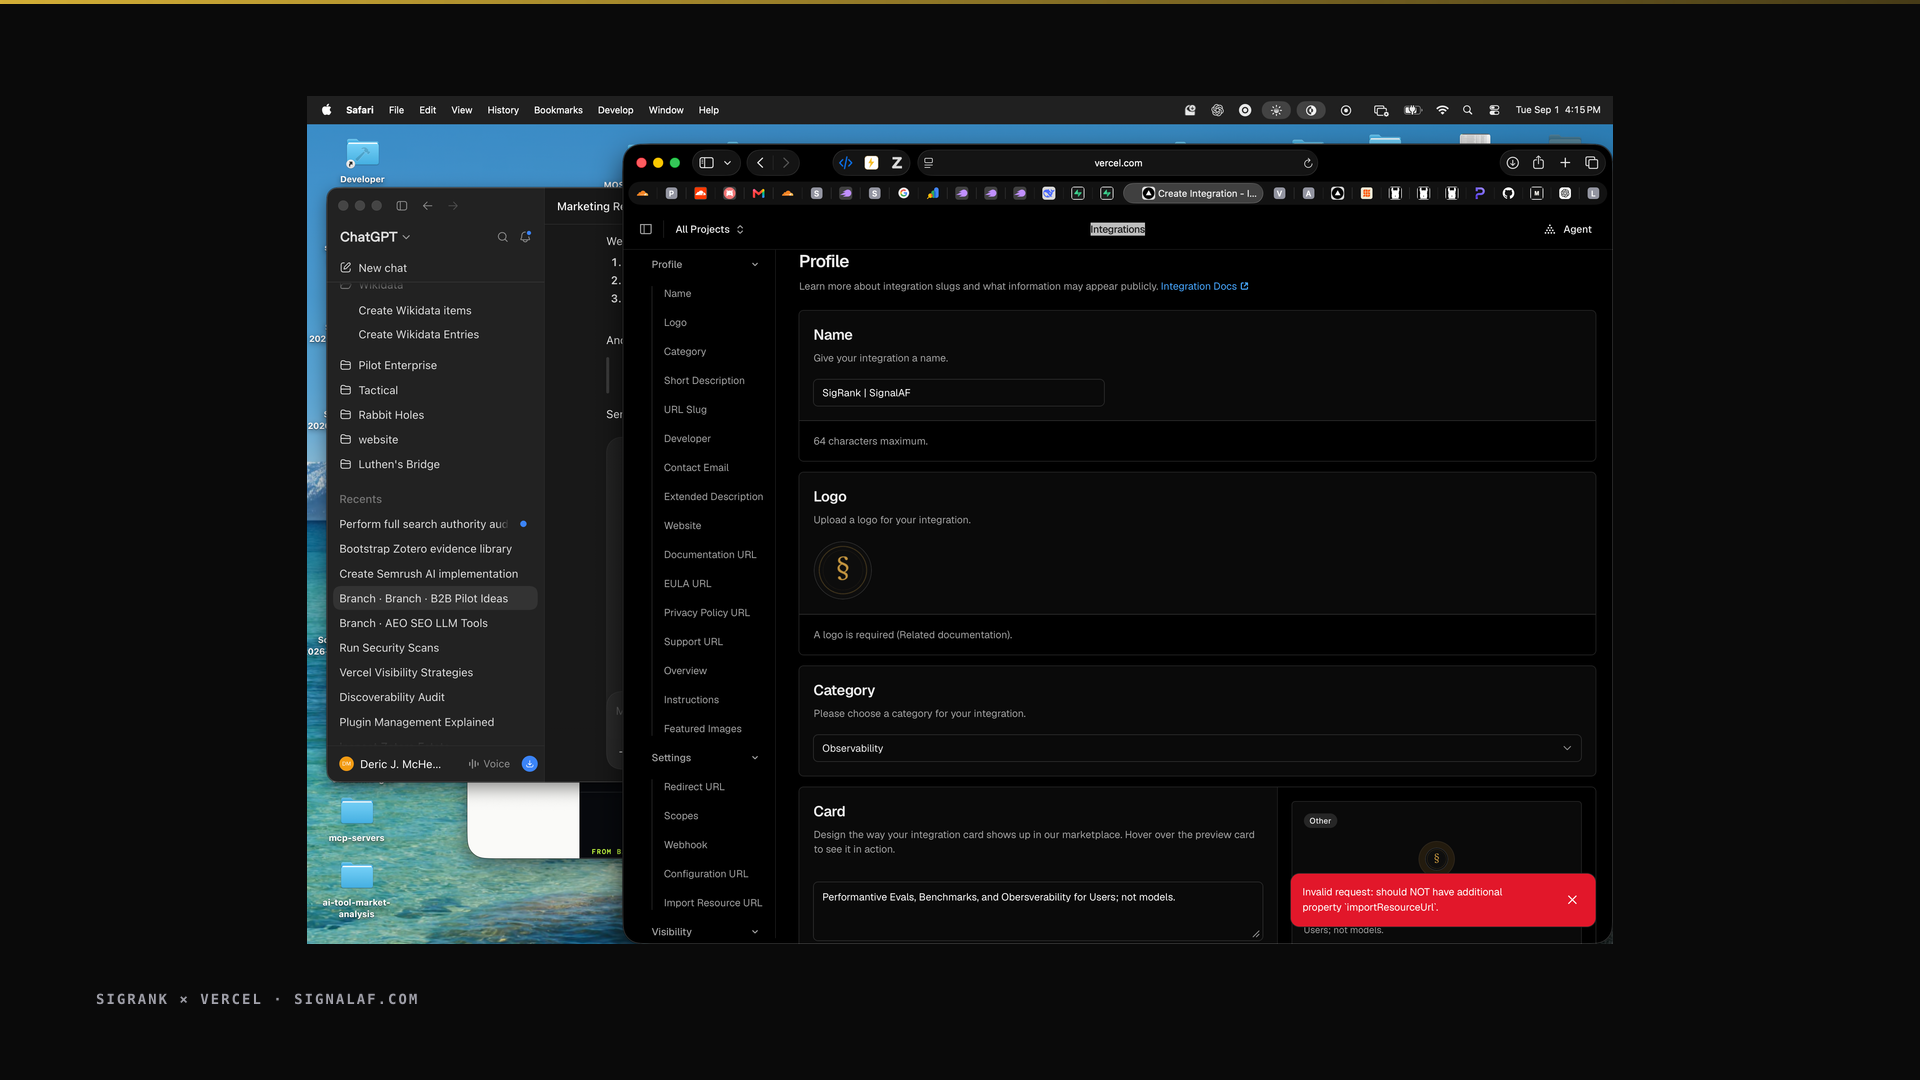
Task: Dismiss the invalid request error toast
Action: click(x=1572, y=900)
